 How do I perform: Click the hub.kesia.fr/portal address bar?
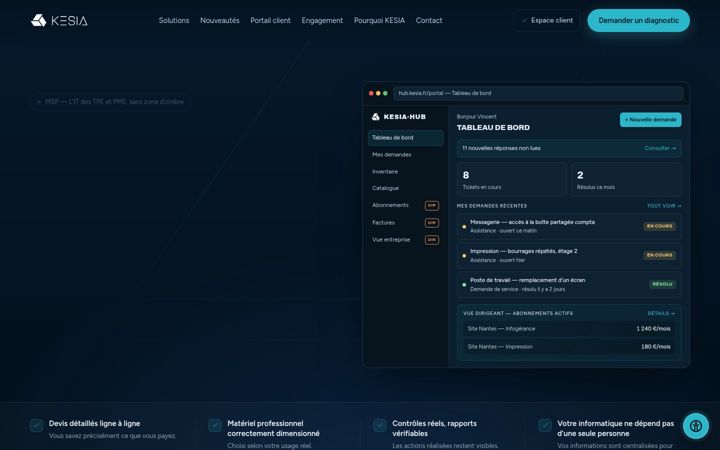click(538, 93)
